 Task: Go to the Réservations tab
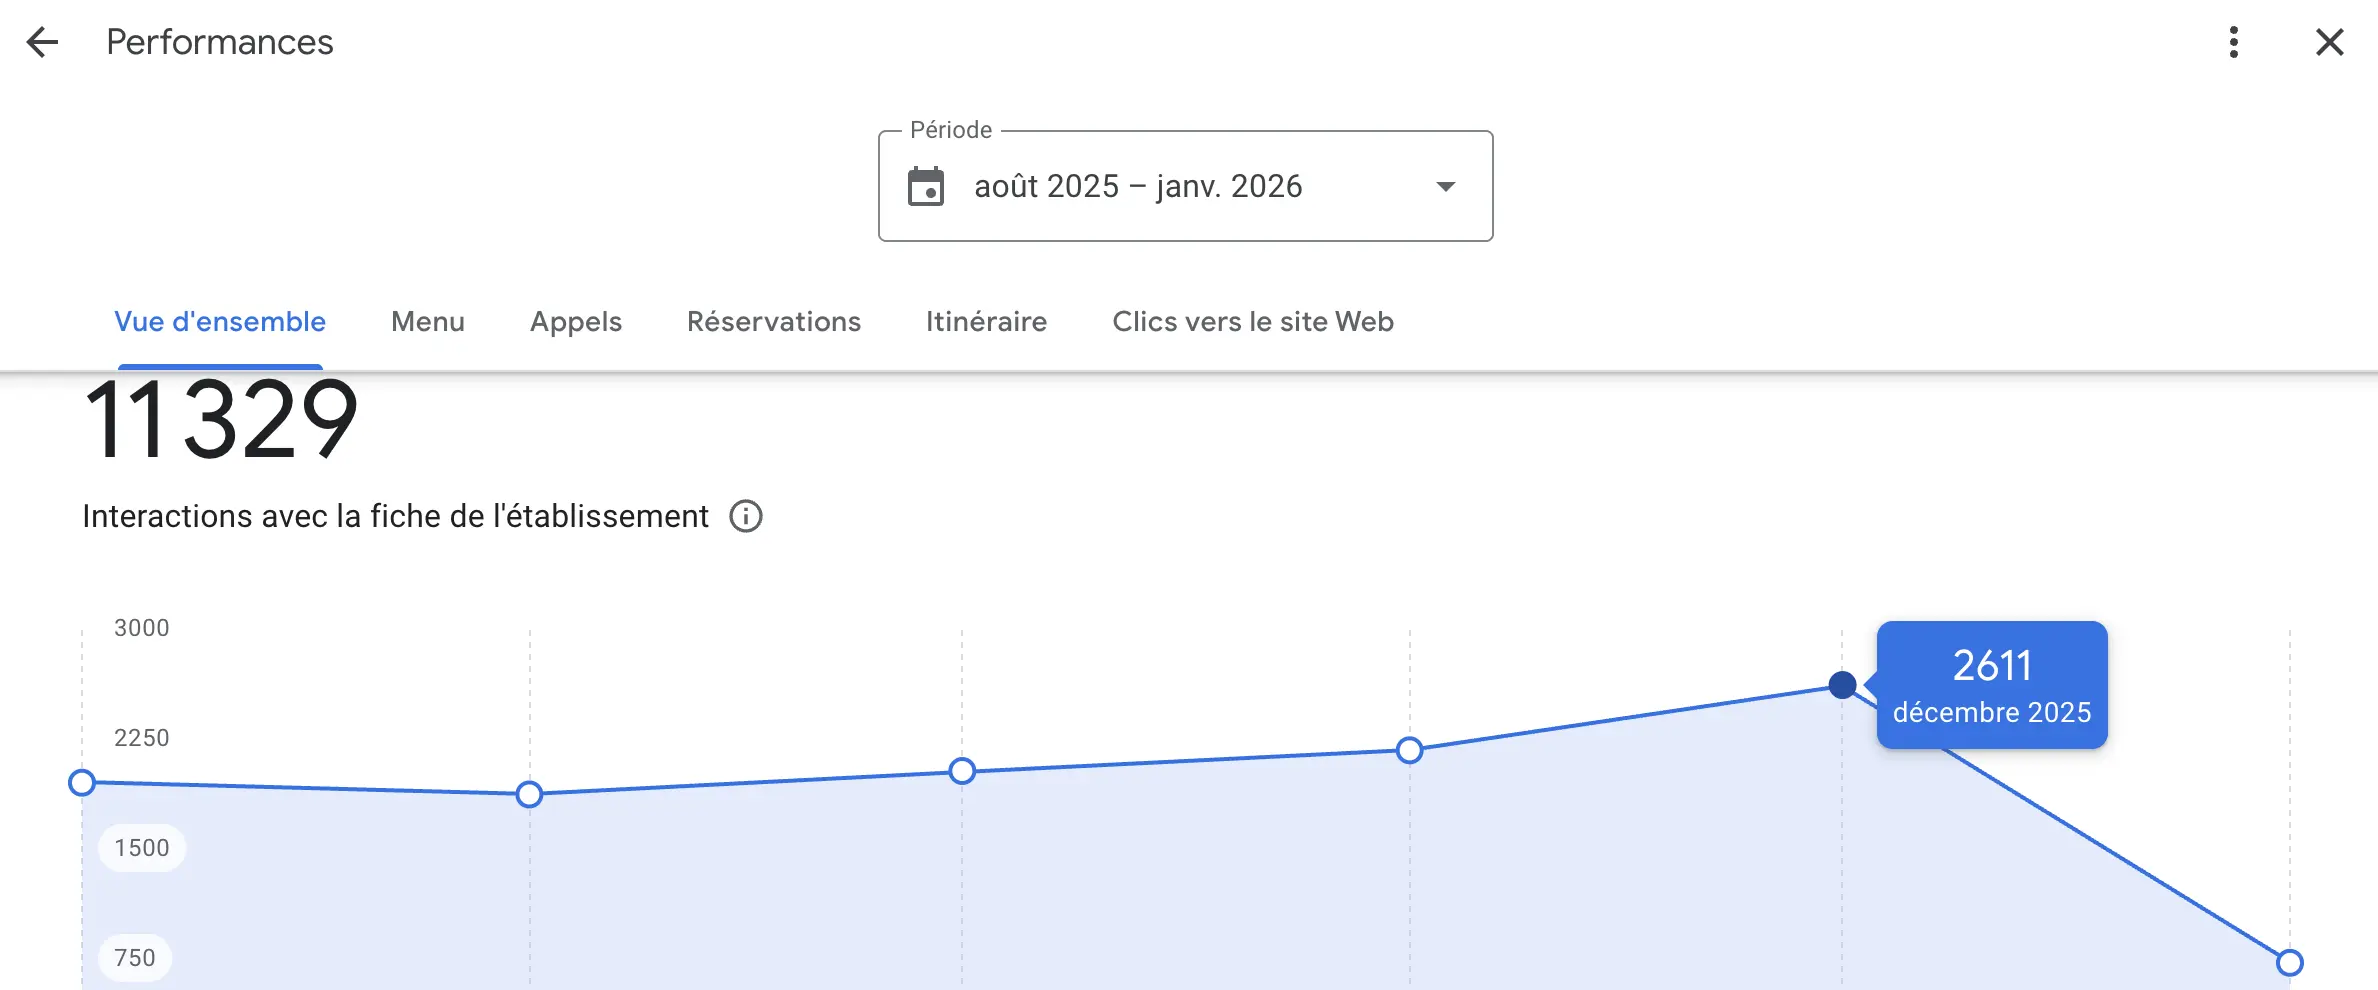point(773,322)
